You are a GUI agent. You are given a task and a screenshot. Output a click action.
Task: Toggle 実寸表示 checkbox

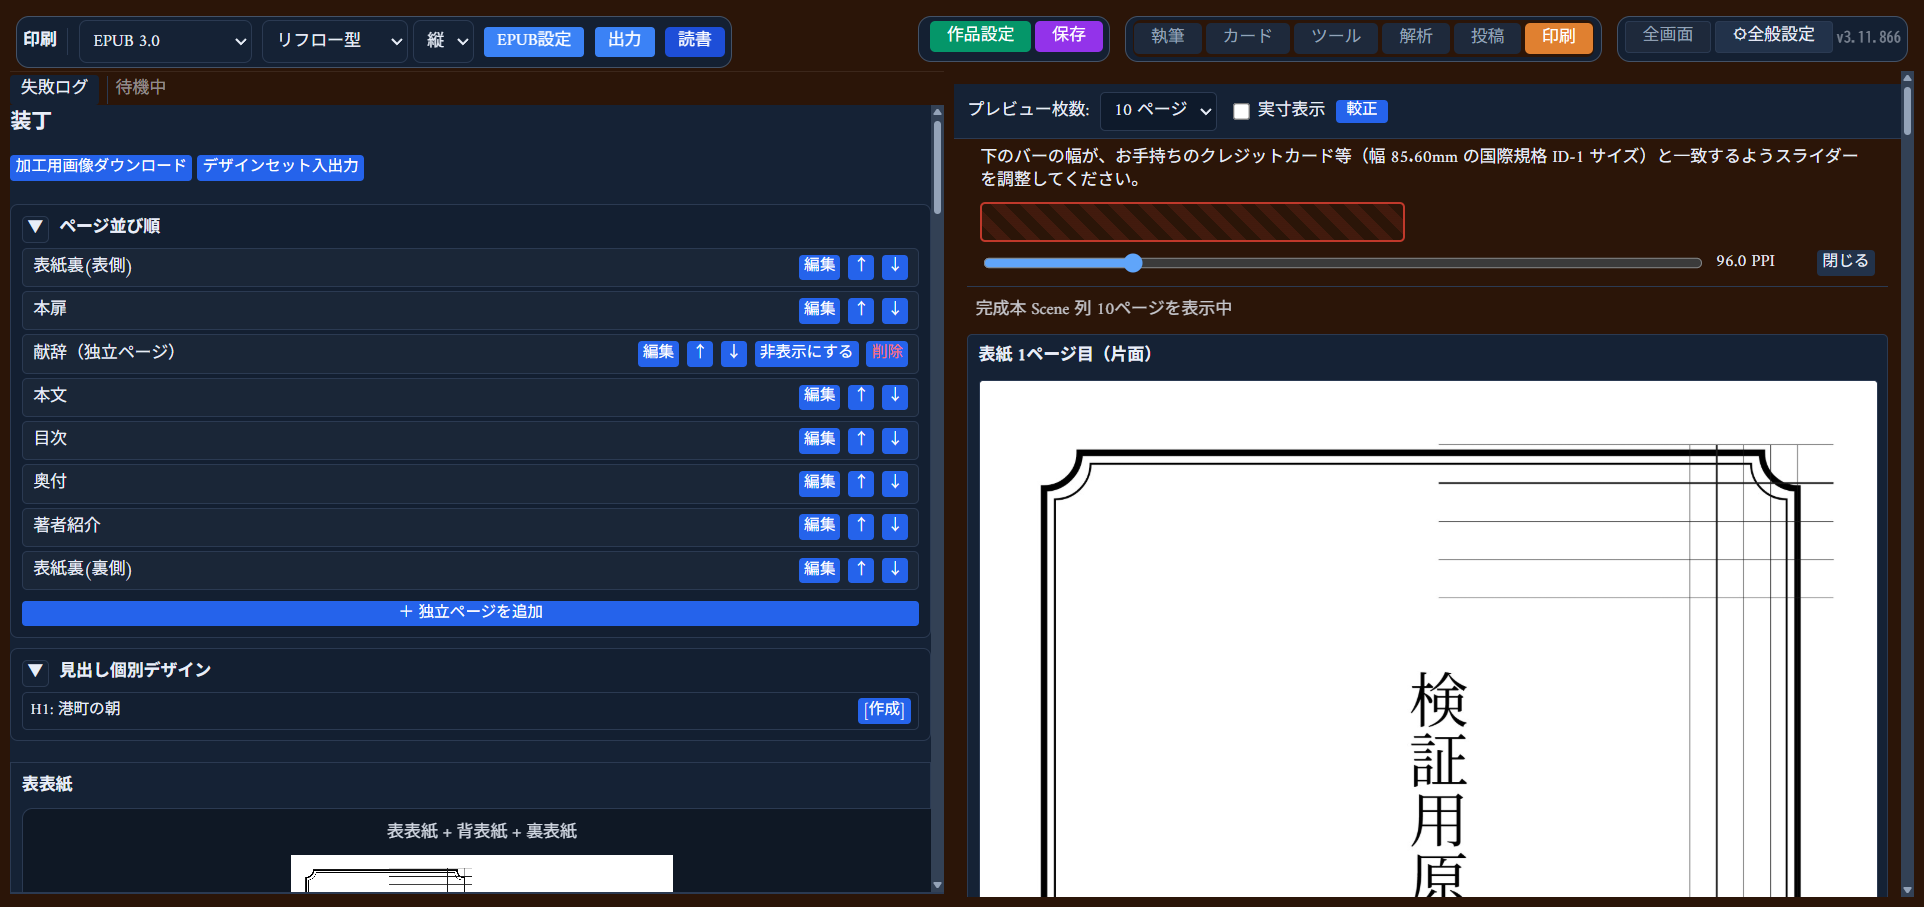(x=1241, y=111)
